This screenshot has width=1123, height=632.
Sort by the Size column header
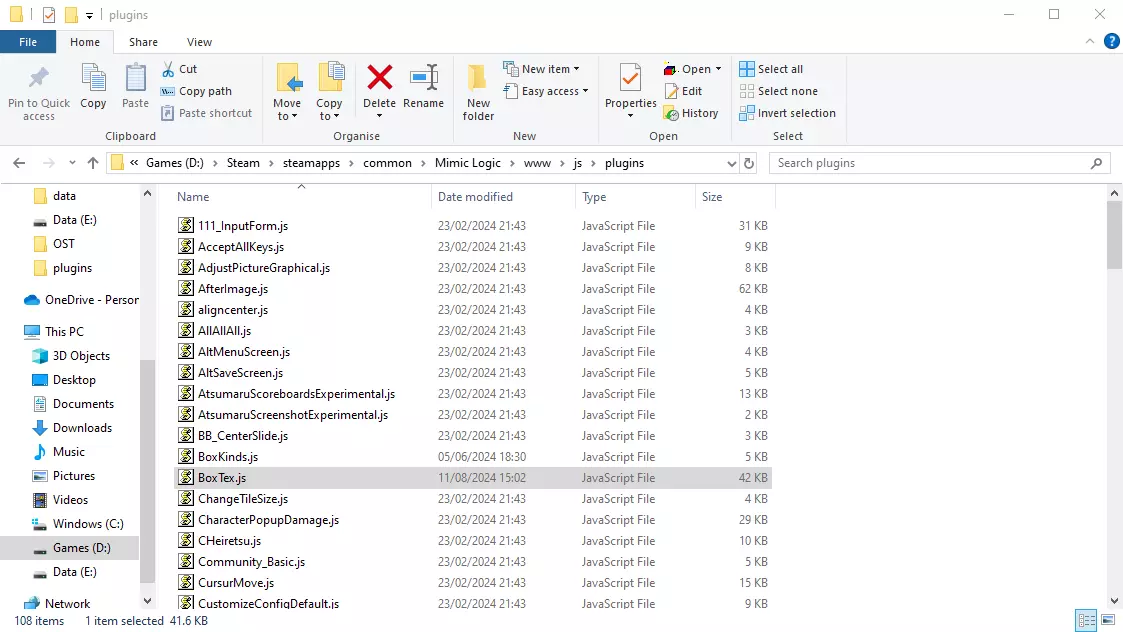735,197
